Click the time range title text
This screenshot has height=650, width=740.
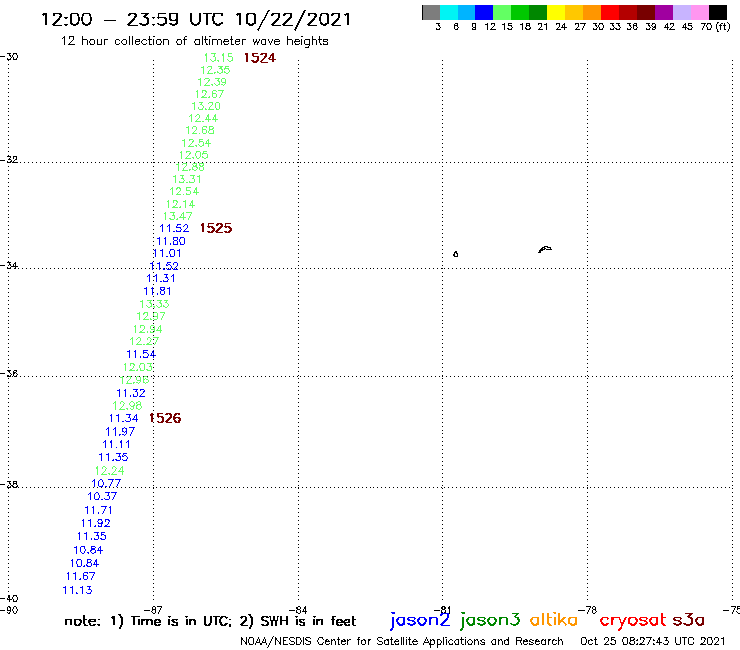click(x=196, y=20)
